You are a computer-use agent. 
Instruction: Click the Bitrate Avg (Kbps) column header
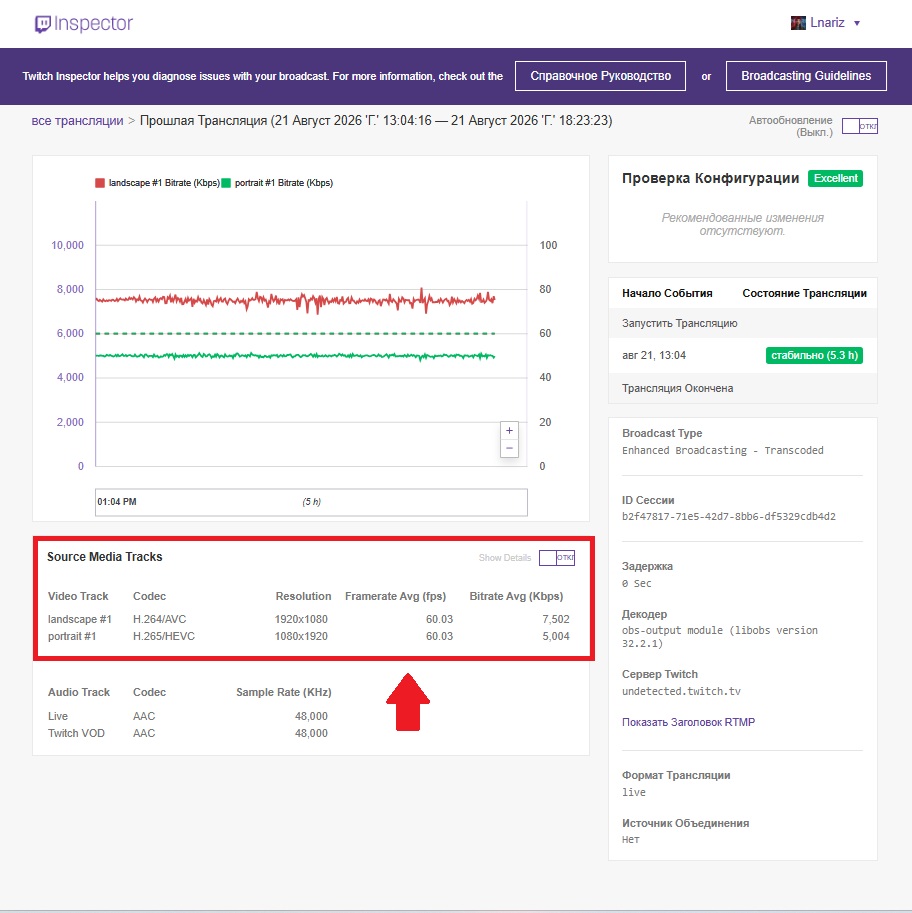tap(516, 596)
